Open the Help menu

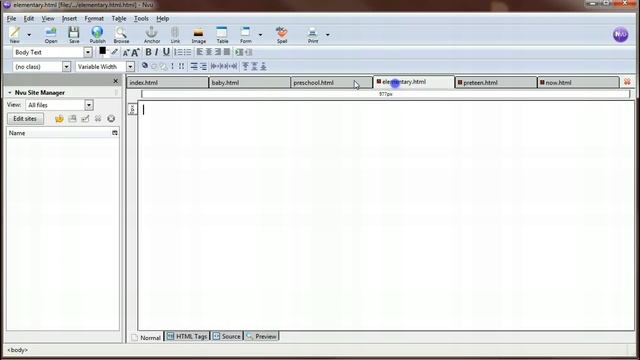coord(162,18)
